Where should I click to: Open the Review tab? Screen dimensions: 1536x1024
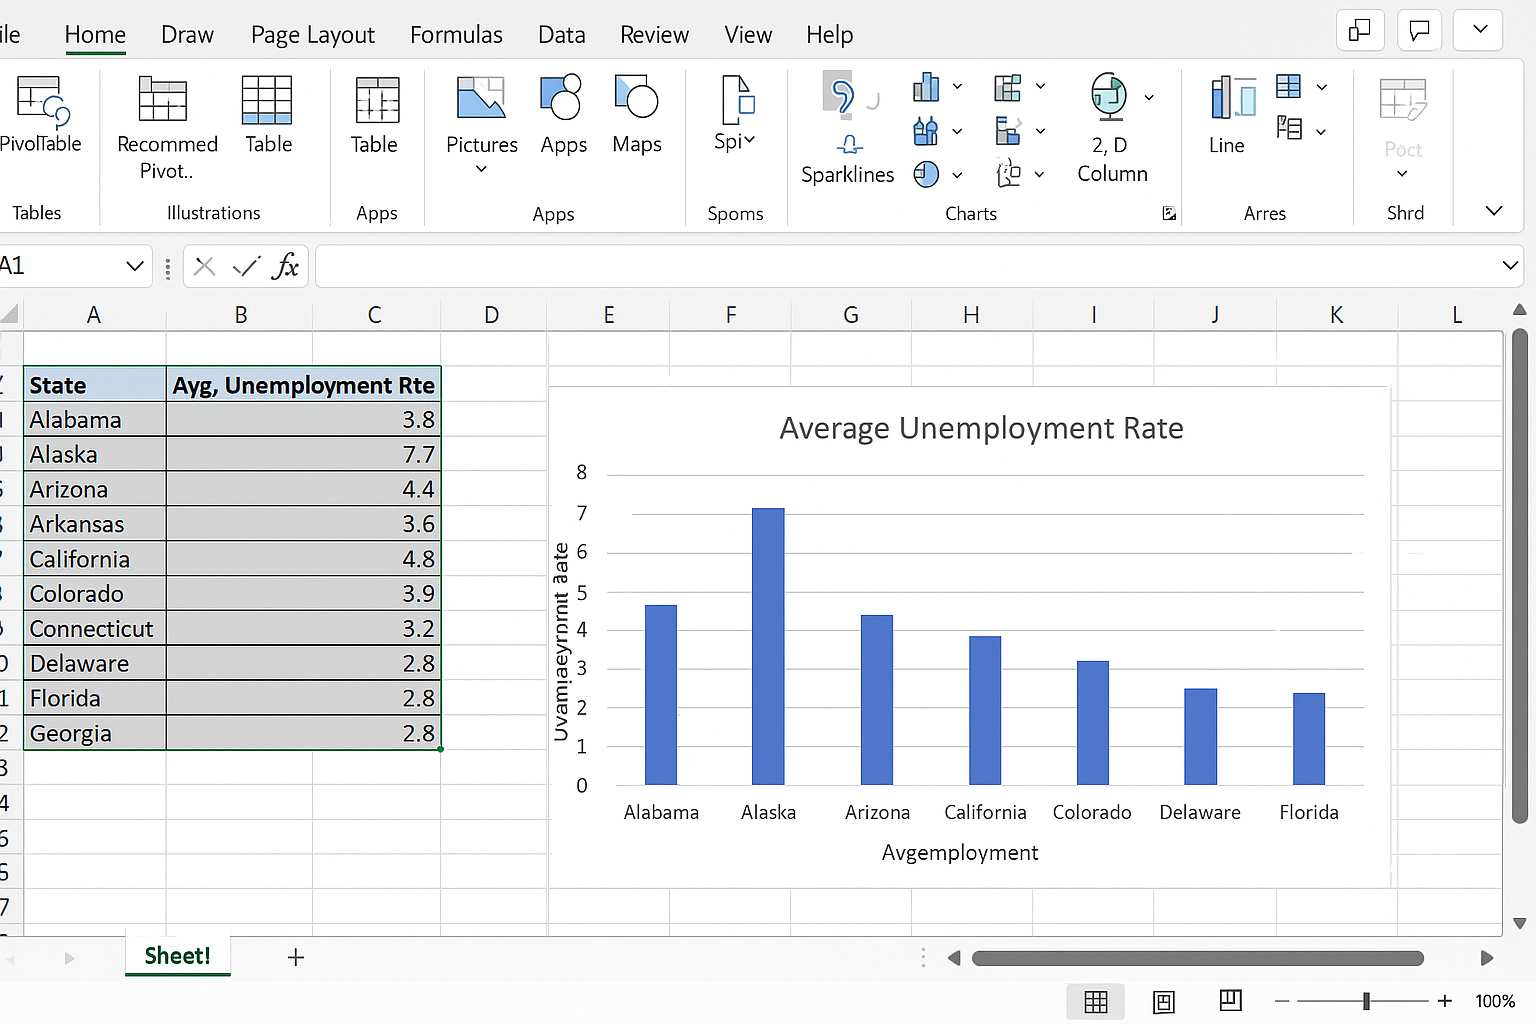(654, 35)
